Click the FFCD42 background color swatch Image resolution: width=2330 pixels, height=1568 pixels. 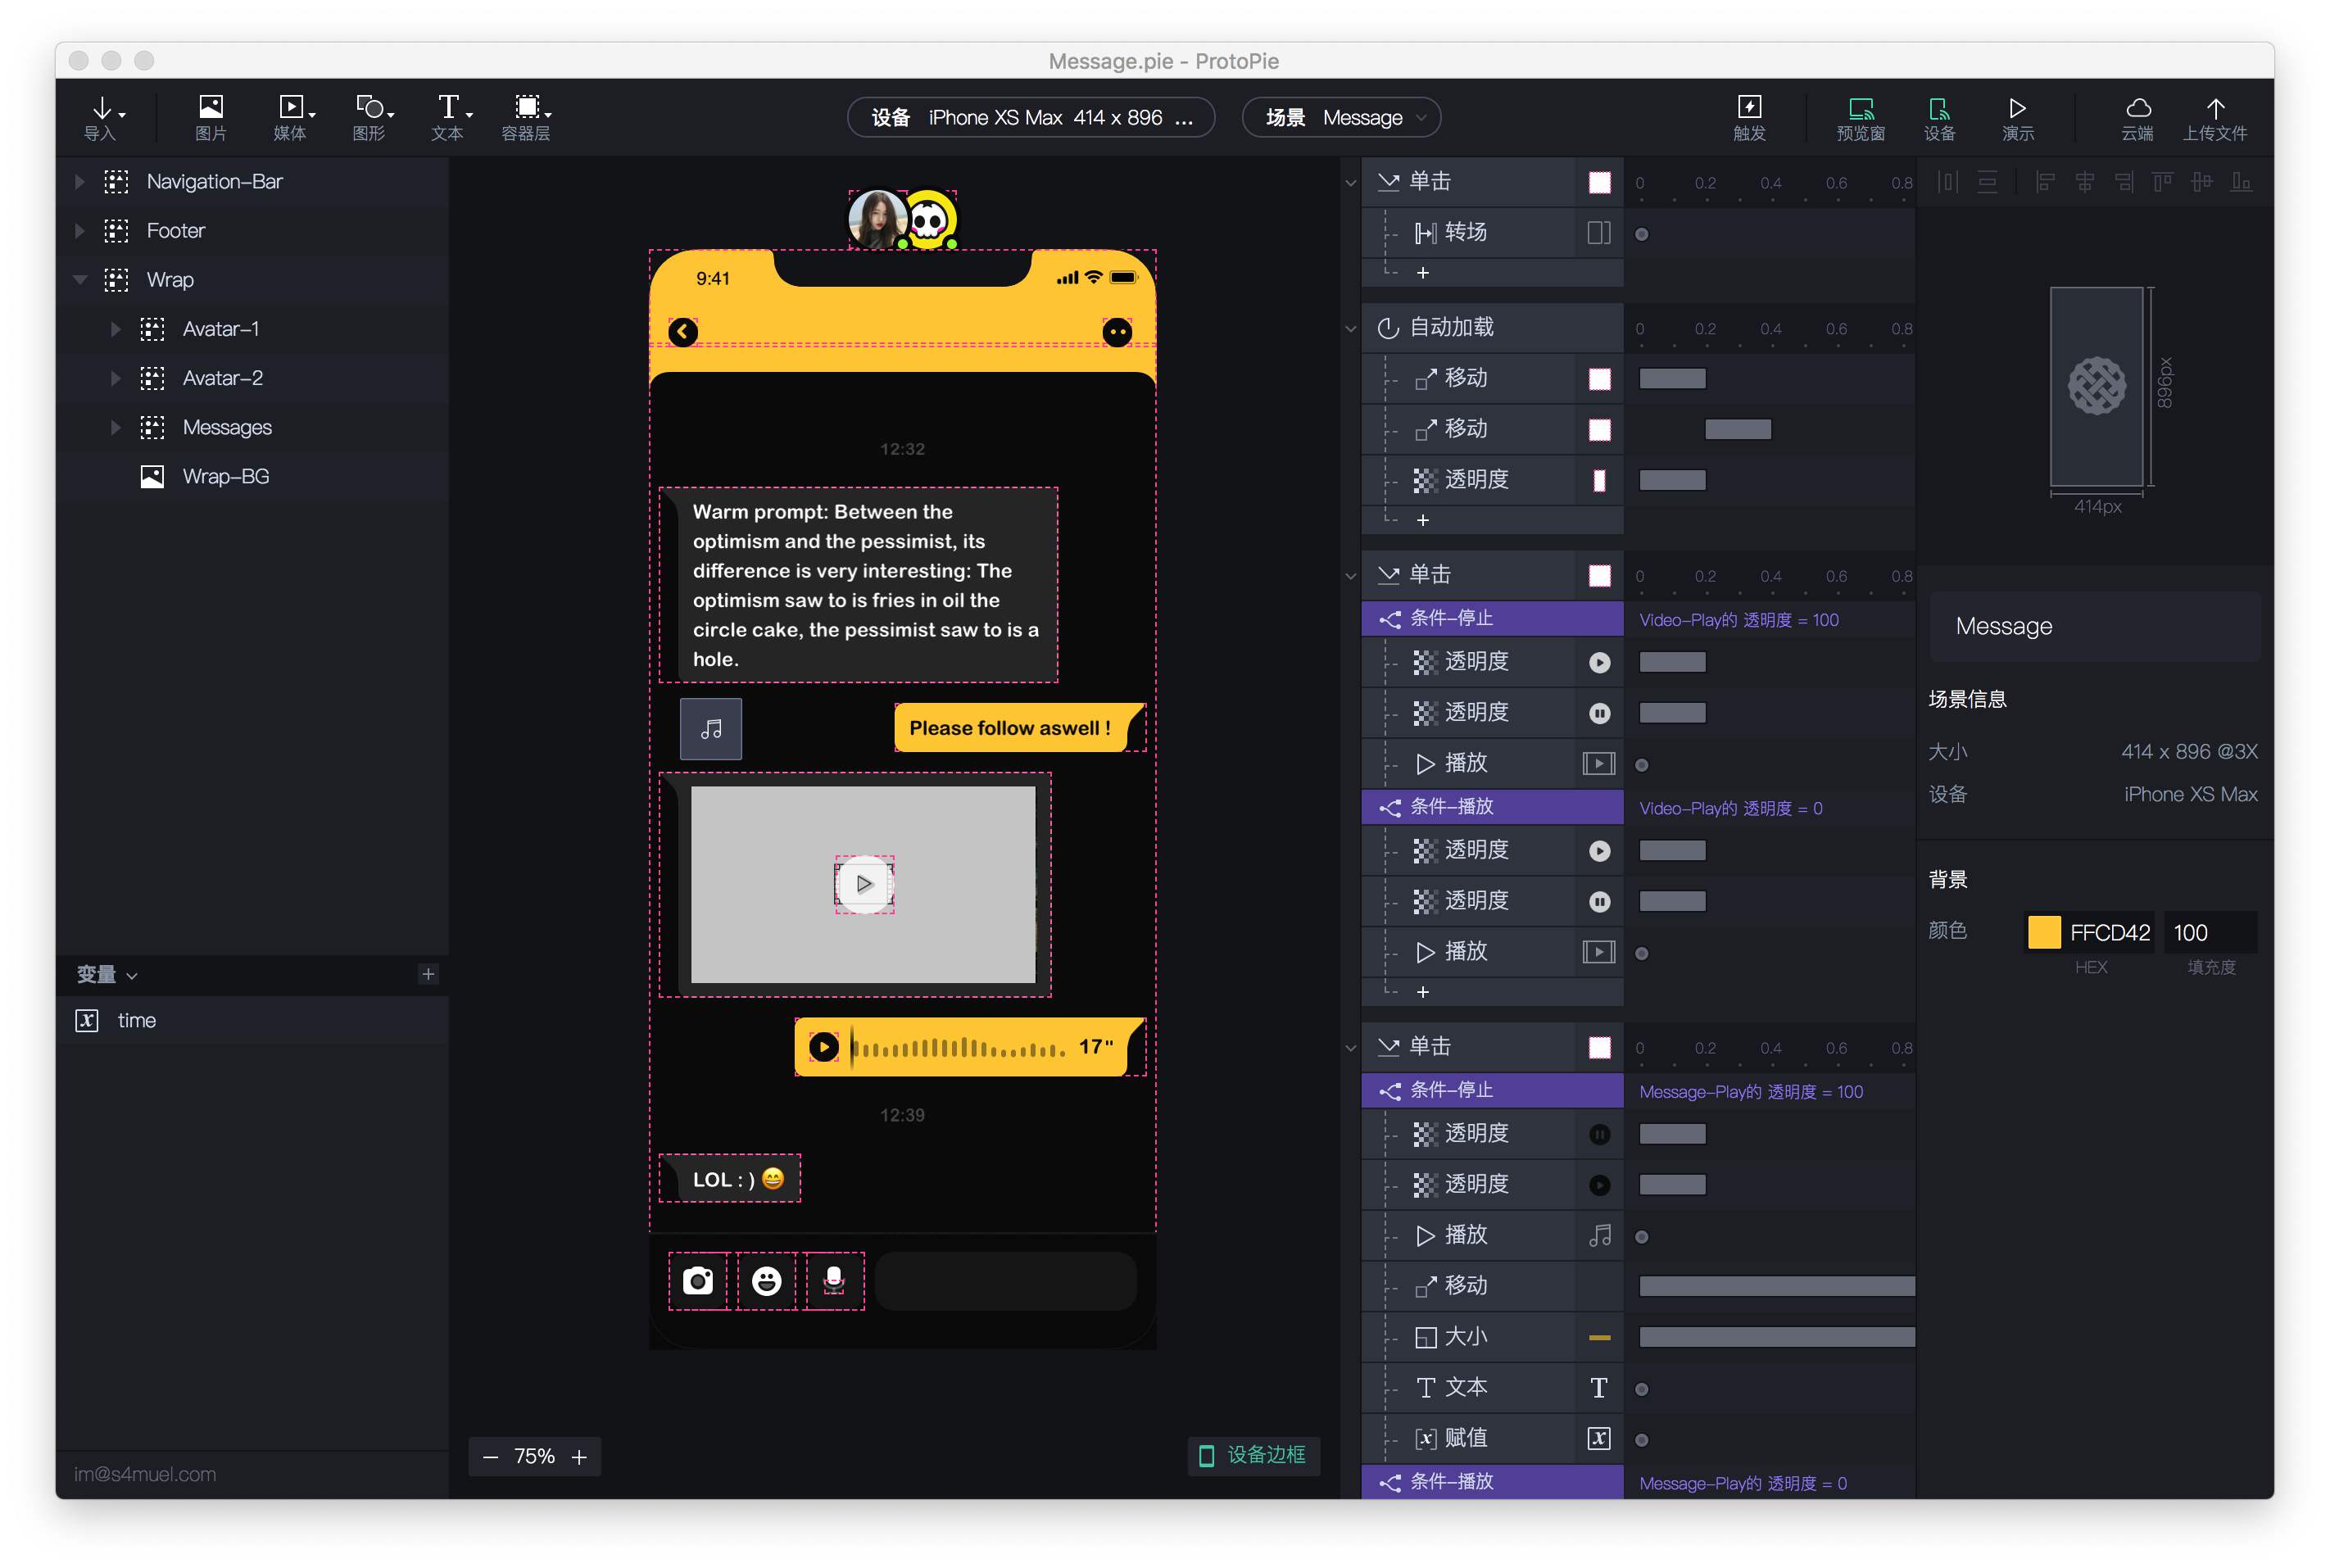click(x=2046, y=931)
